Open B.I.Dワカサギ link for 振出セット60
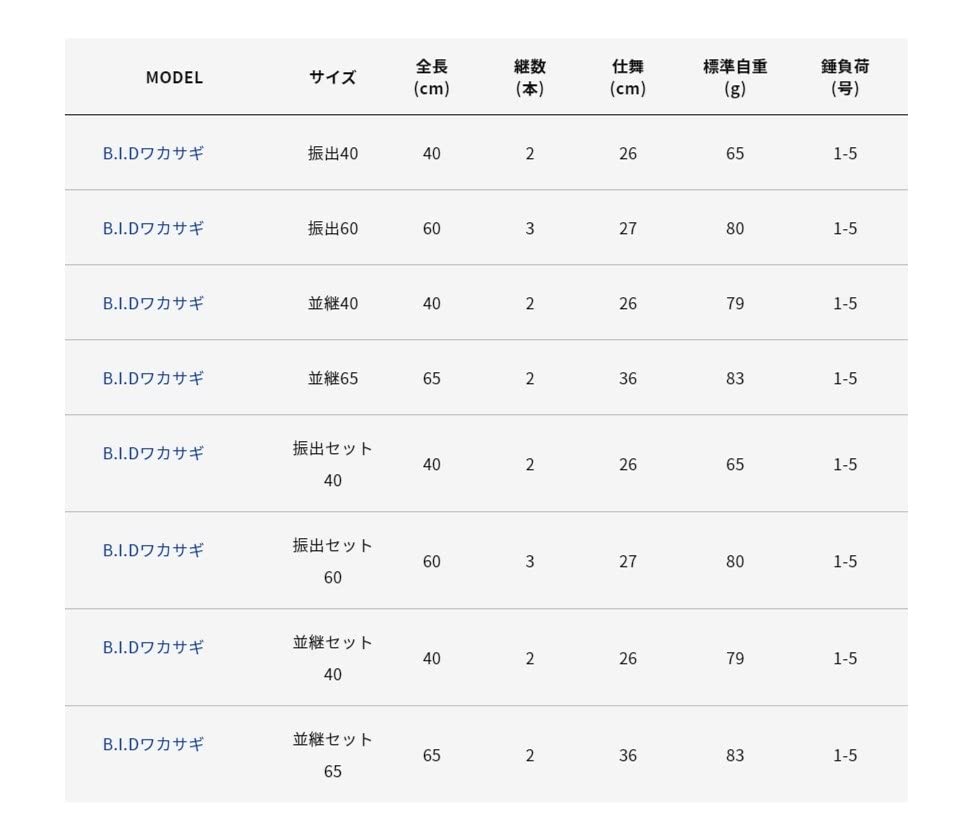 coord(153,550)
